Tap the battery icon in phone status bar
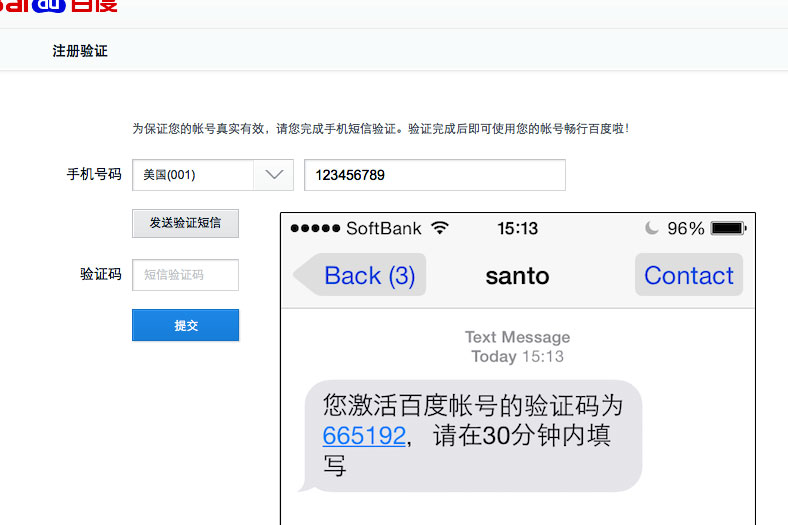Screen dimensions: 788x525 [x=729, y=228]
